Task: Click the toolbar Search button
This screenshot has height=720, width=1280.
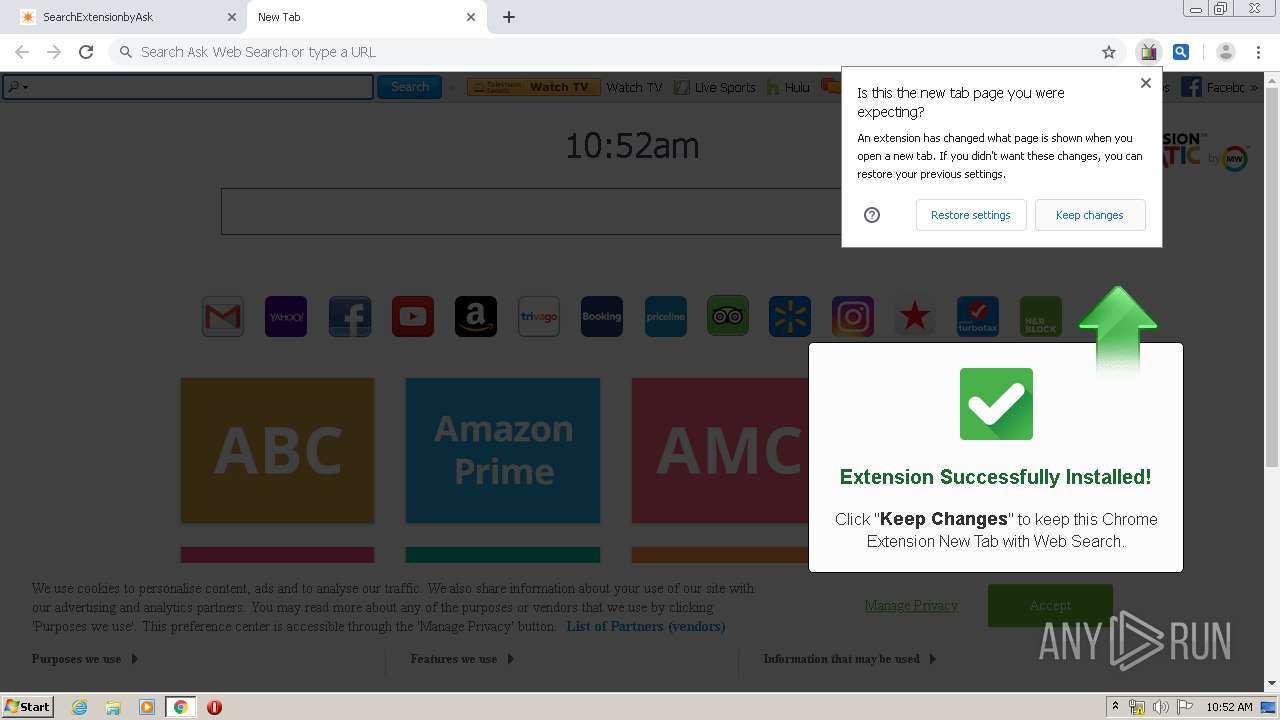Action: tap(410, 87)
